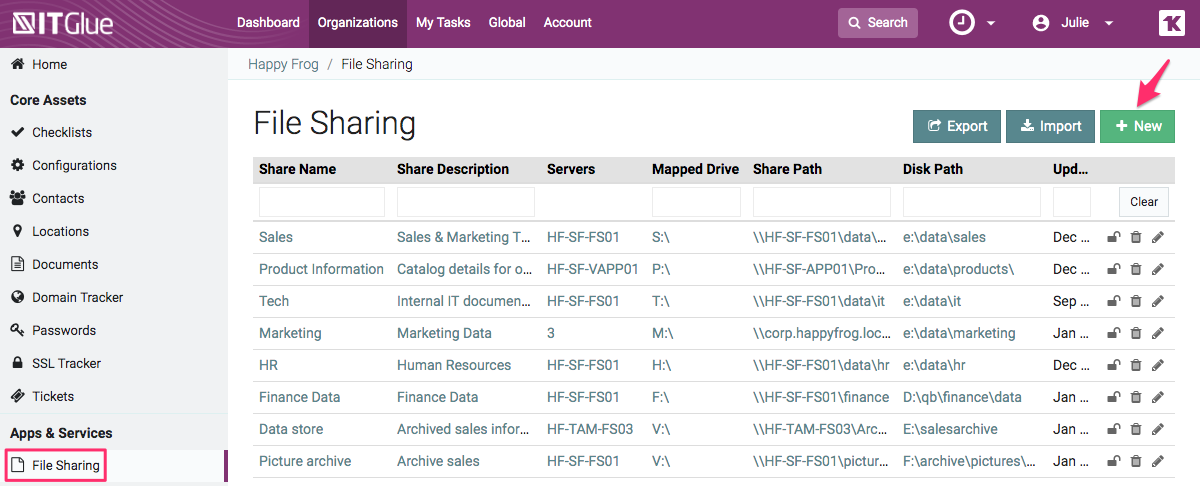Expand the clock timer dropdown

(972, 23)
